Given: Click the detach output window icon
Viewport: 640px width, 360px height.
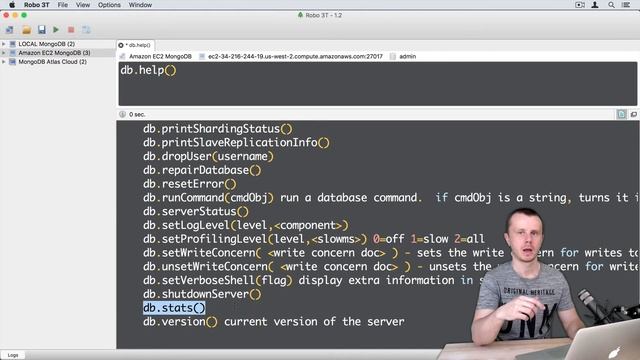Looking at the screenshot, I should [x=633, y=114].
